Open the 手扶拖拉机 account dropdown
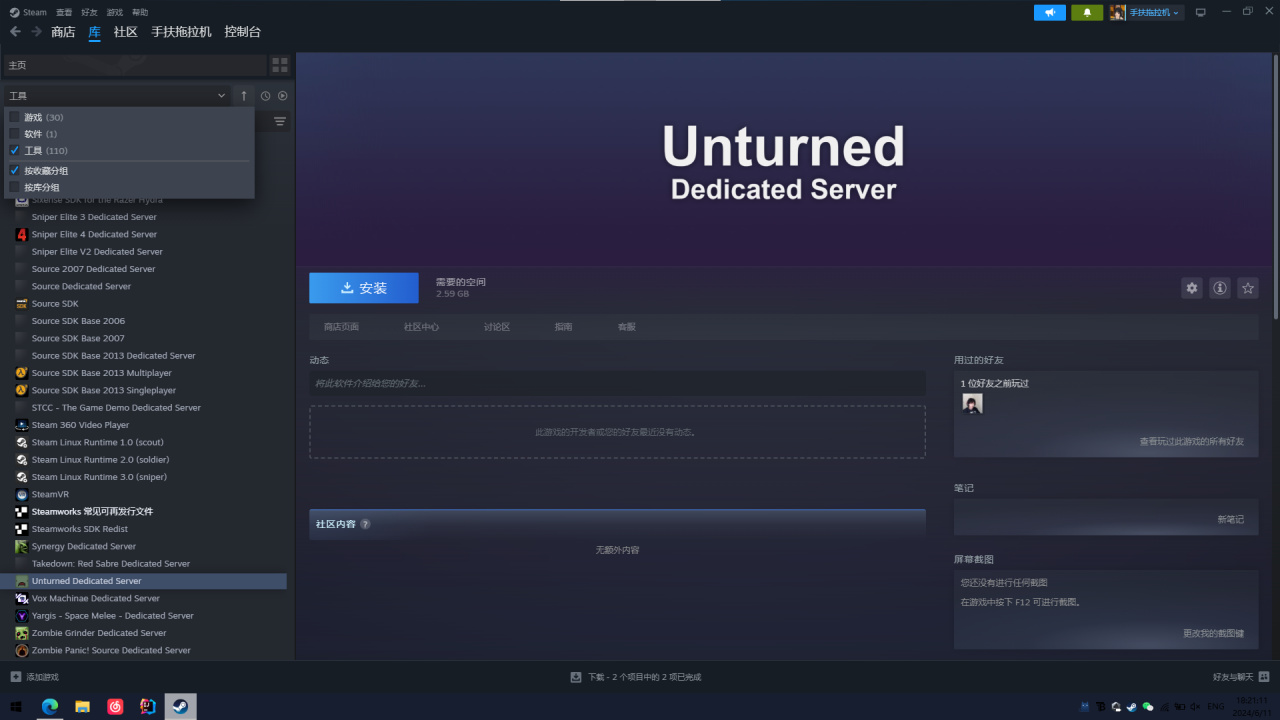 [1155, 12]
